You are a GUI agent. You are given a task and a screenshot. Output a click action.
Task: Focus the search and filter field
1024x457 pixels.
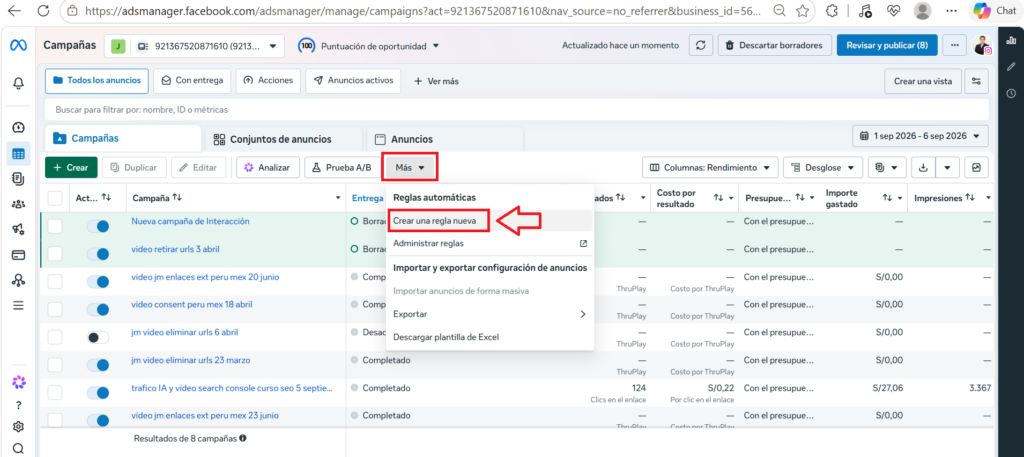[517, 110]
